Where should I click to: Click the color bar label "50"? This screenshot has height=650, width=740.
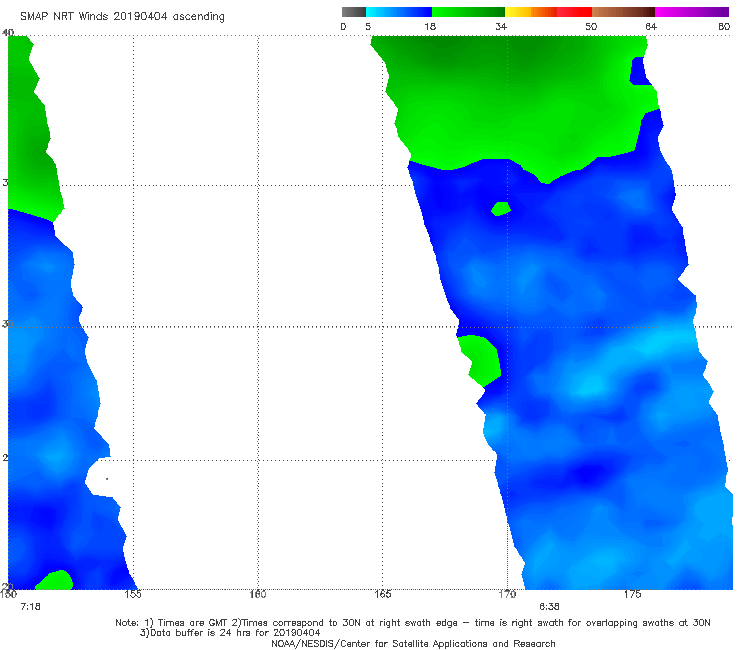click(591, 27)
